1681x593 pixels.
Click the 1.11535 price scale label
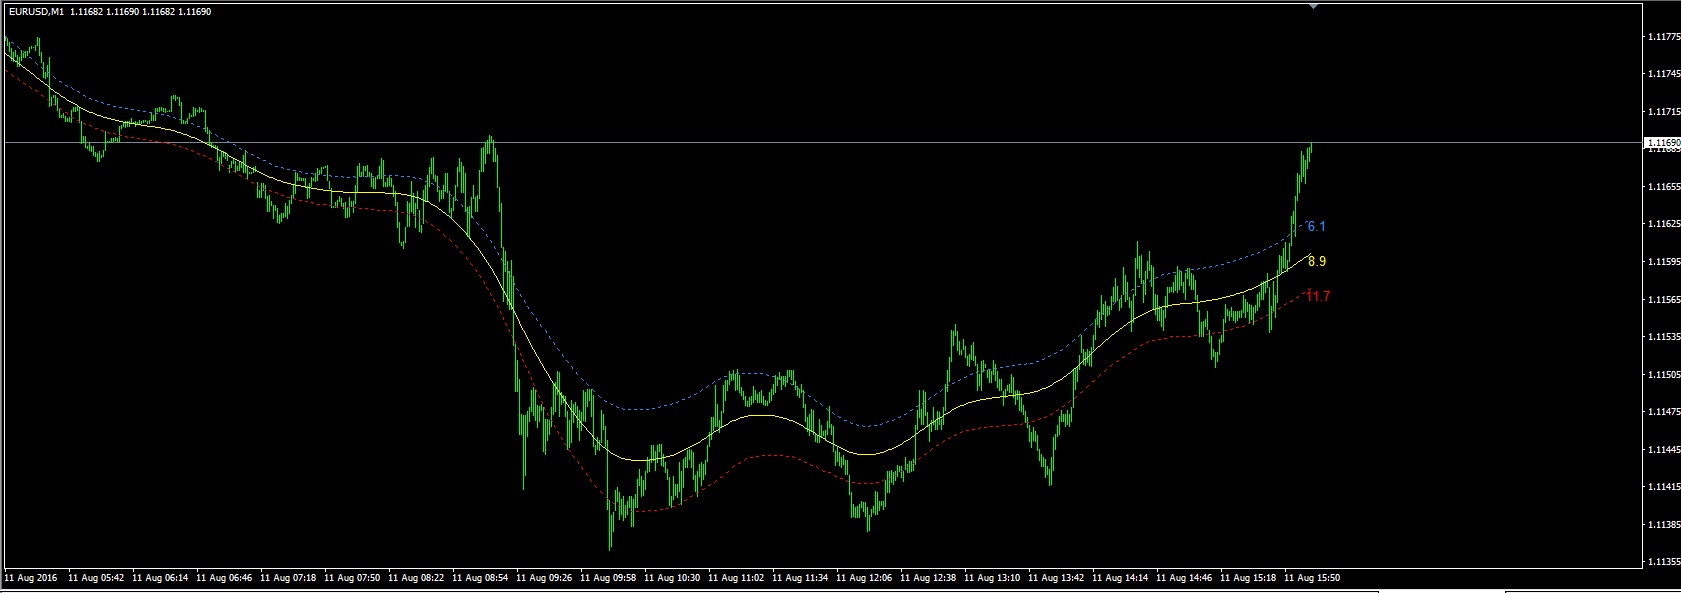pos(1662,337)
